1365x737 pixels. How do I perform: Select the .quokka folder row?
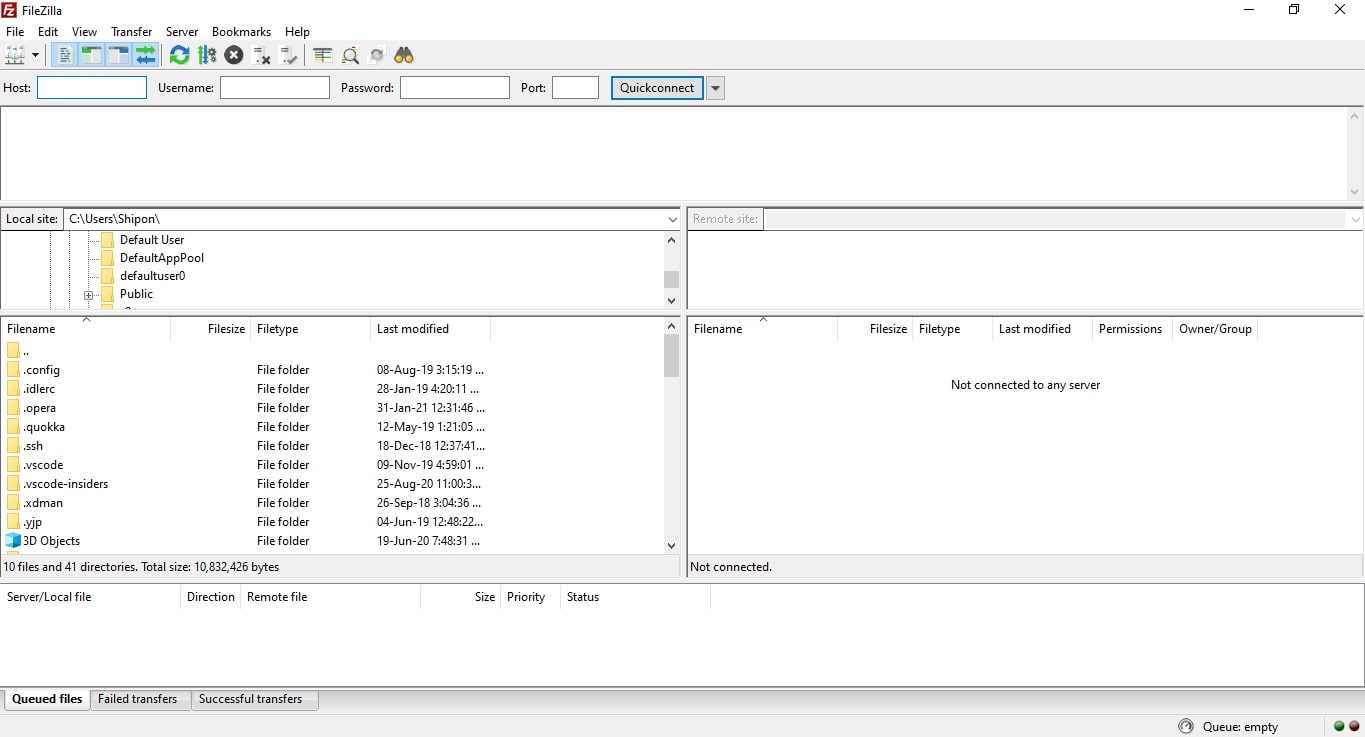click(x=332, y=427)
